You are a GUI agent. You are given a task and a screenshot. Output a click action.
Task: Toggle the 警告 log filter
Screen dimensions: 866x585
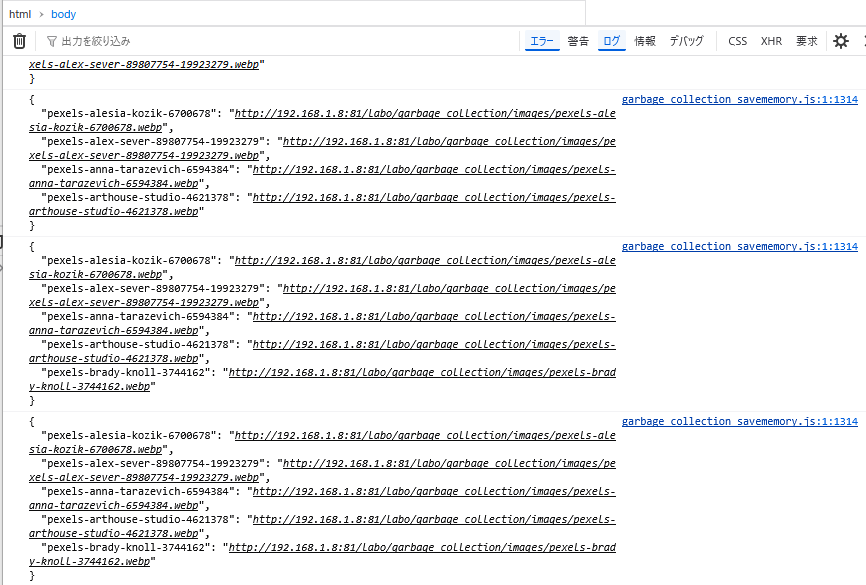578,41
